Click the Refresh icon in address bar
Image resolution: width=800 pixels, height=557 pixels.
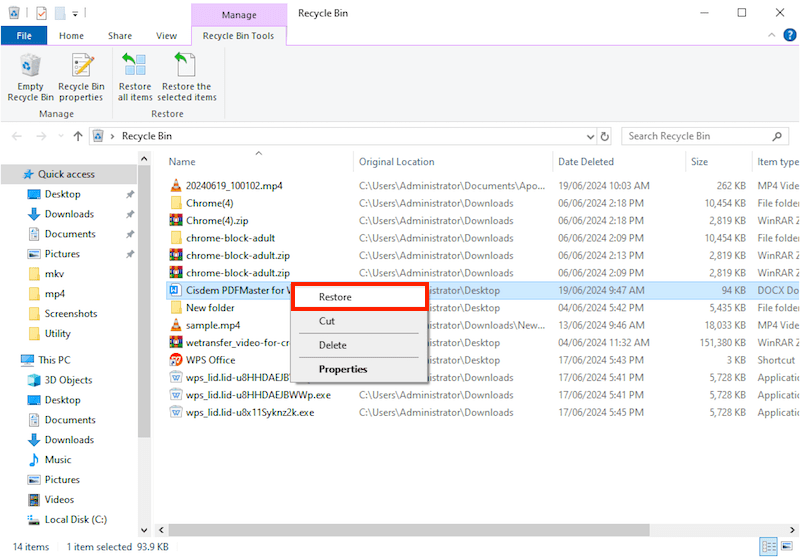(x=605, y=136)
